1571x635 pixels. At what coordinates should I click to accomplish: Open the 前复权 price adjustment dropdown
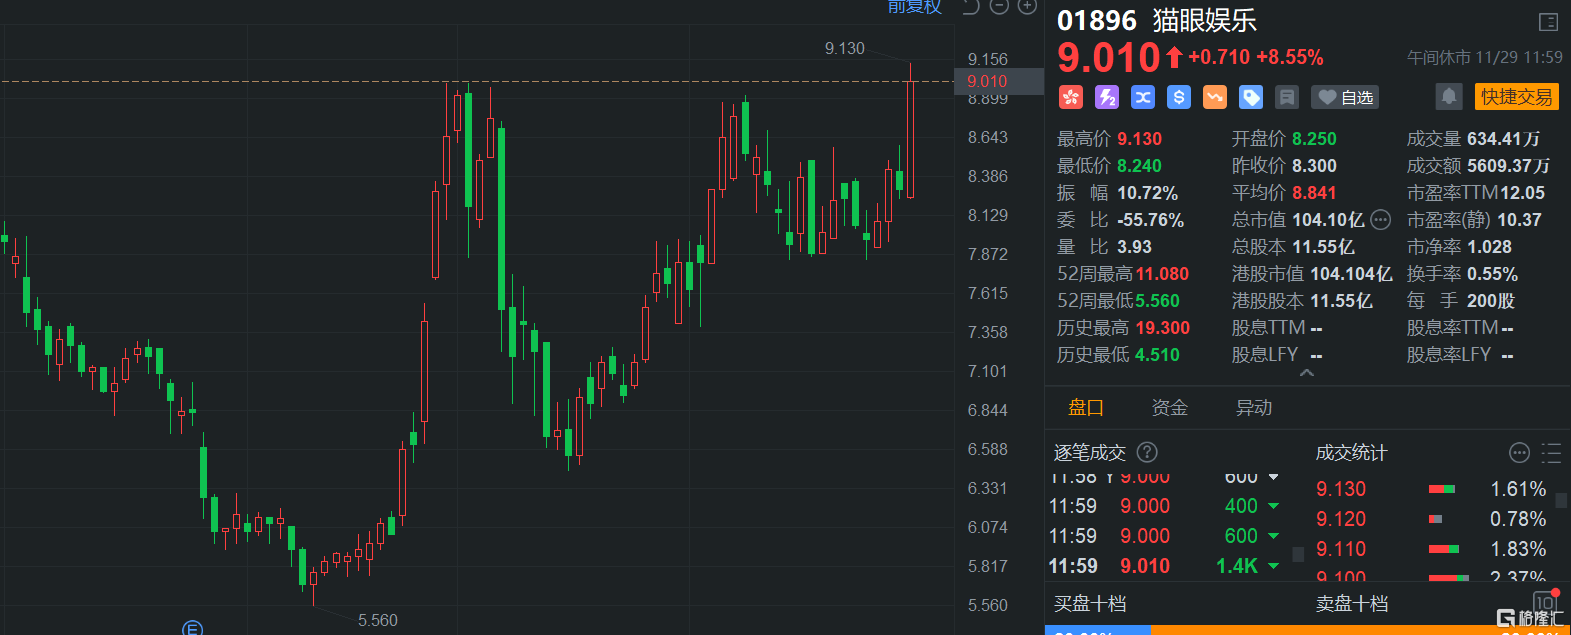pos(915,7)
